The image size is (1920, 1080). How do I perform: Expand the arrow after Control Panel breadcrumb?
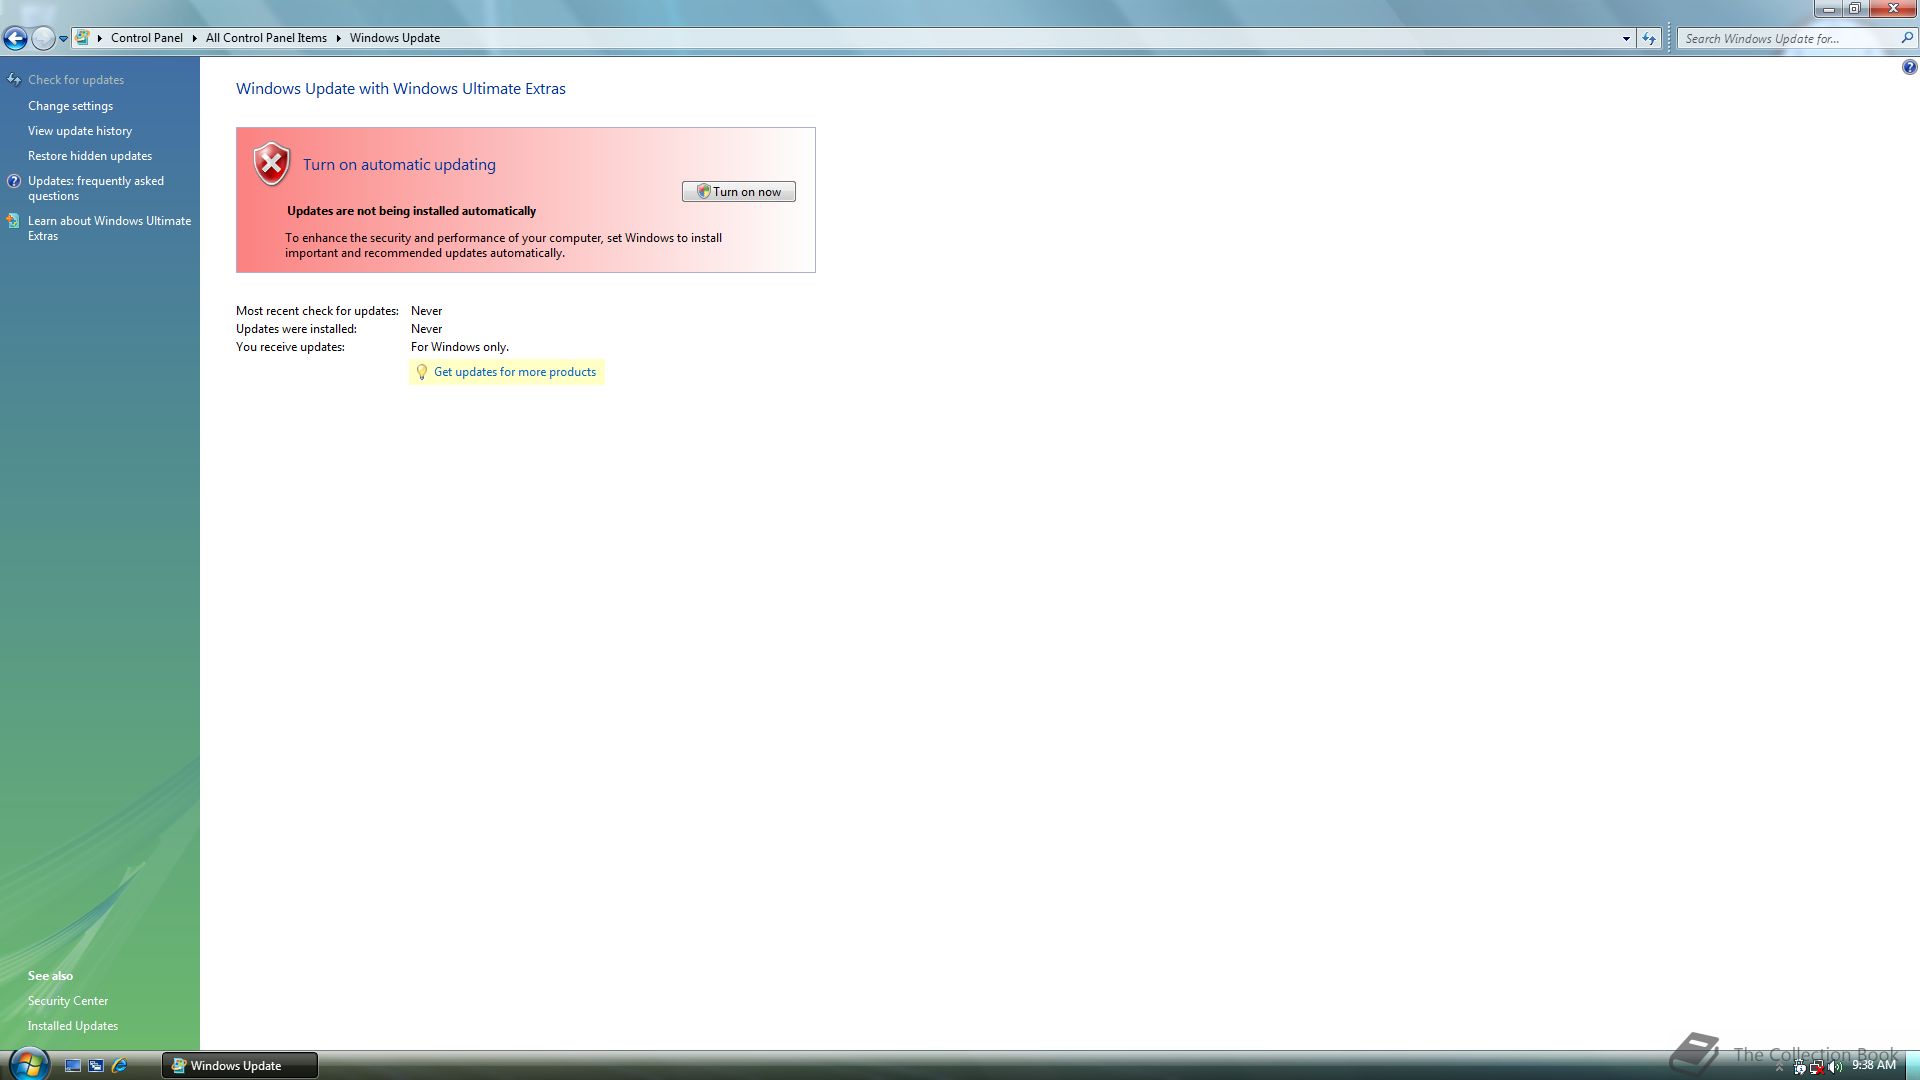[x=194, y=38]
